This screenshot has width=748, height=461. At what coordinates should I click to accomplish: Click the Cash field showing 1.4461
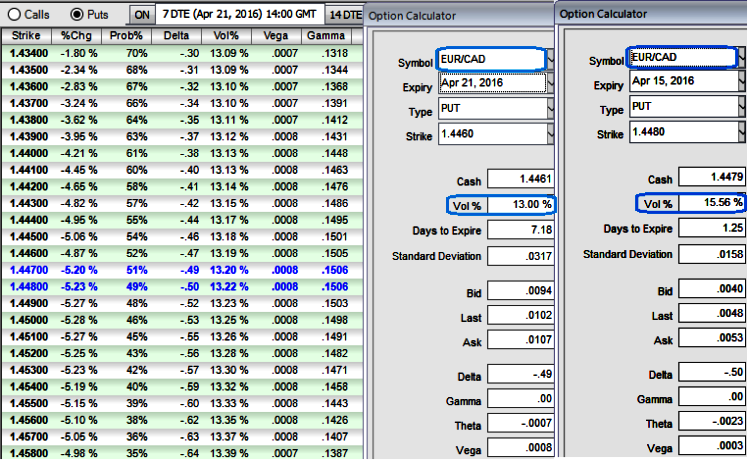pyautogui.click(x=521, y=180)
